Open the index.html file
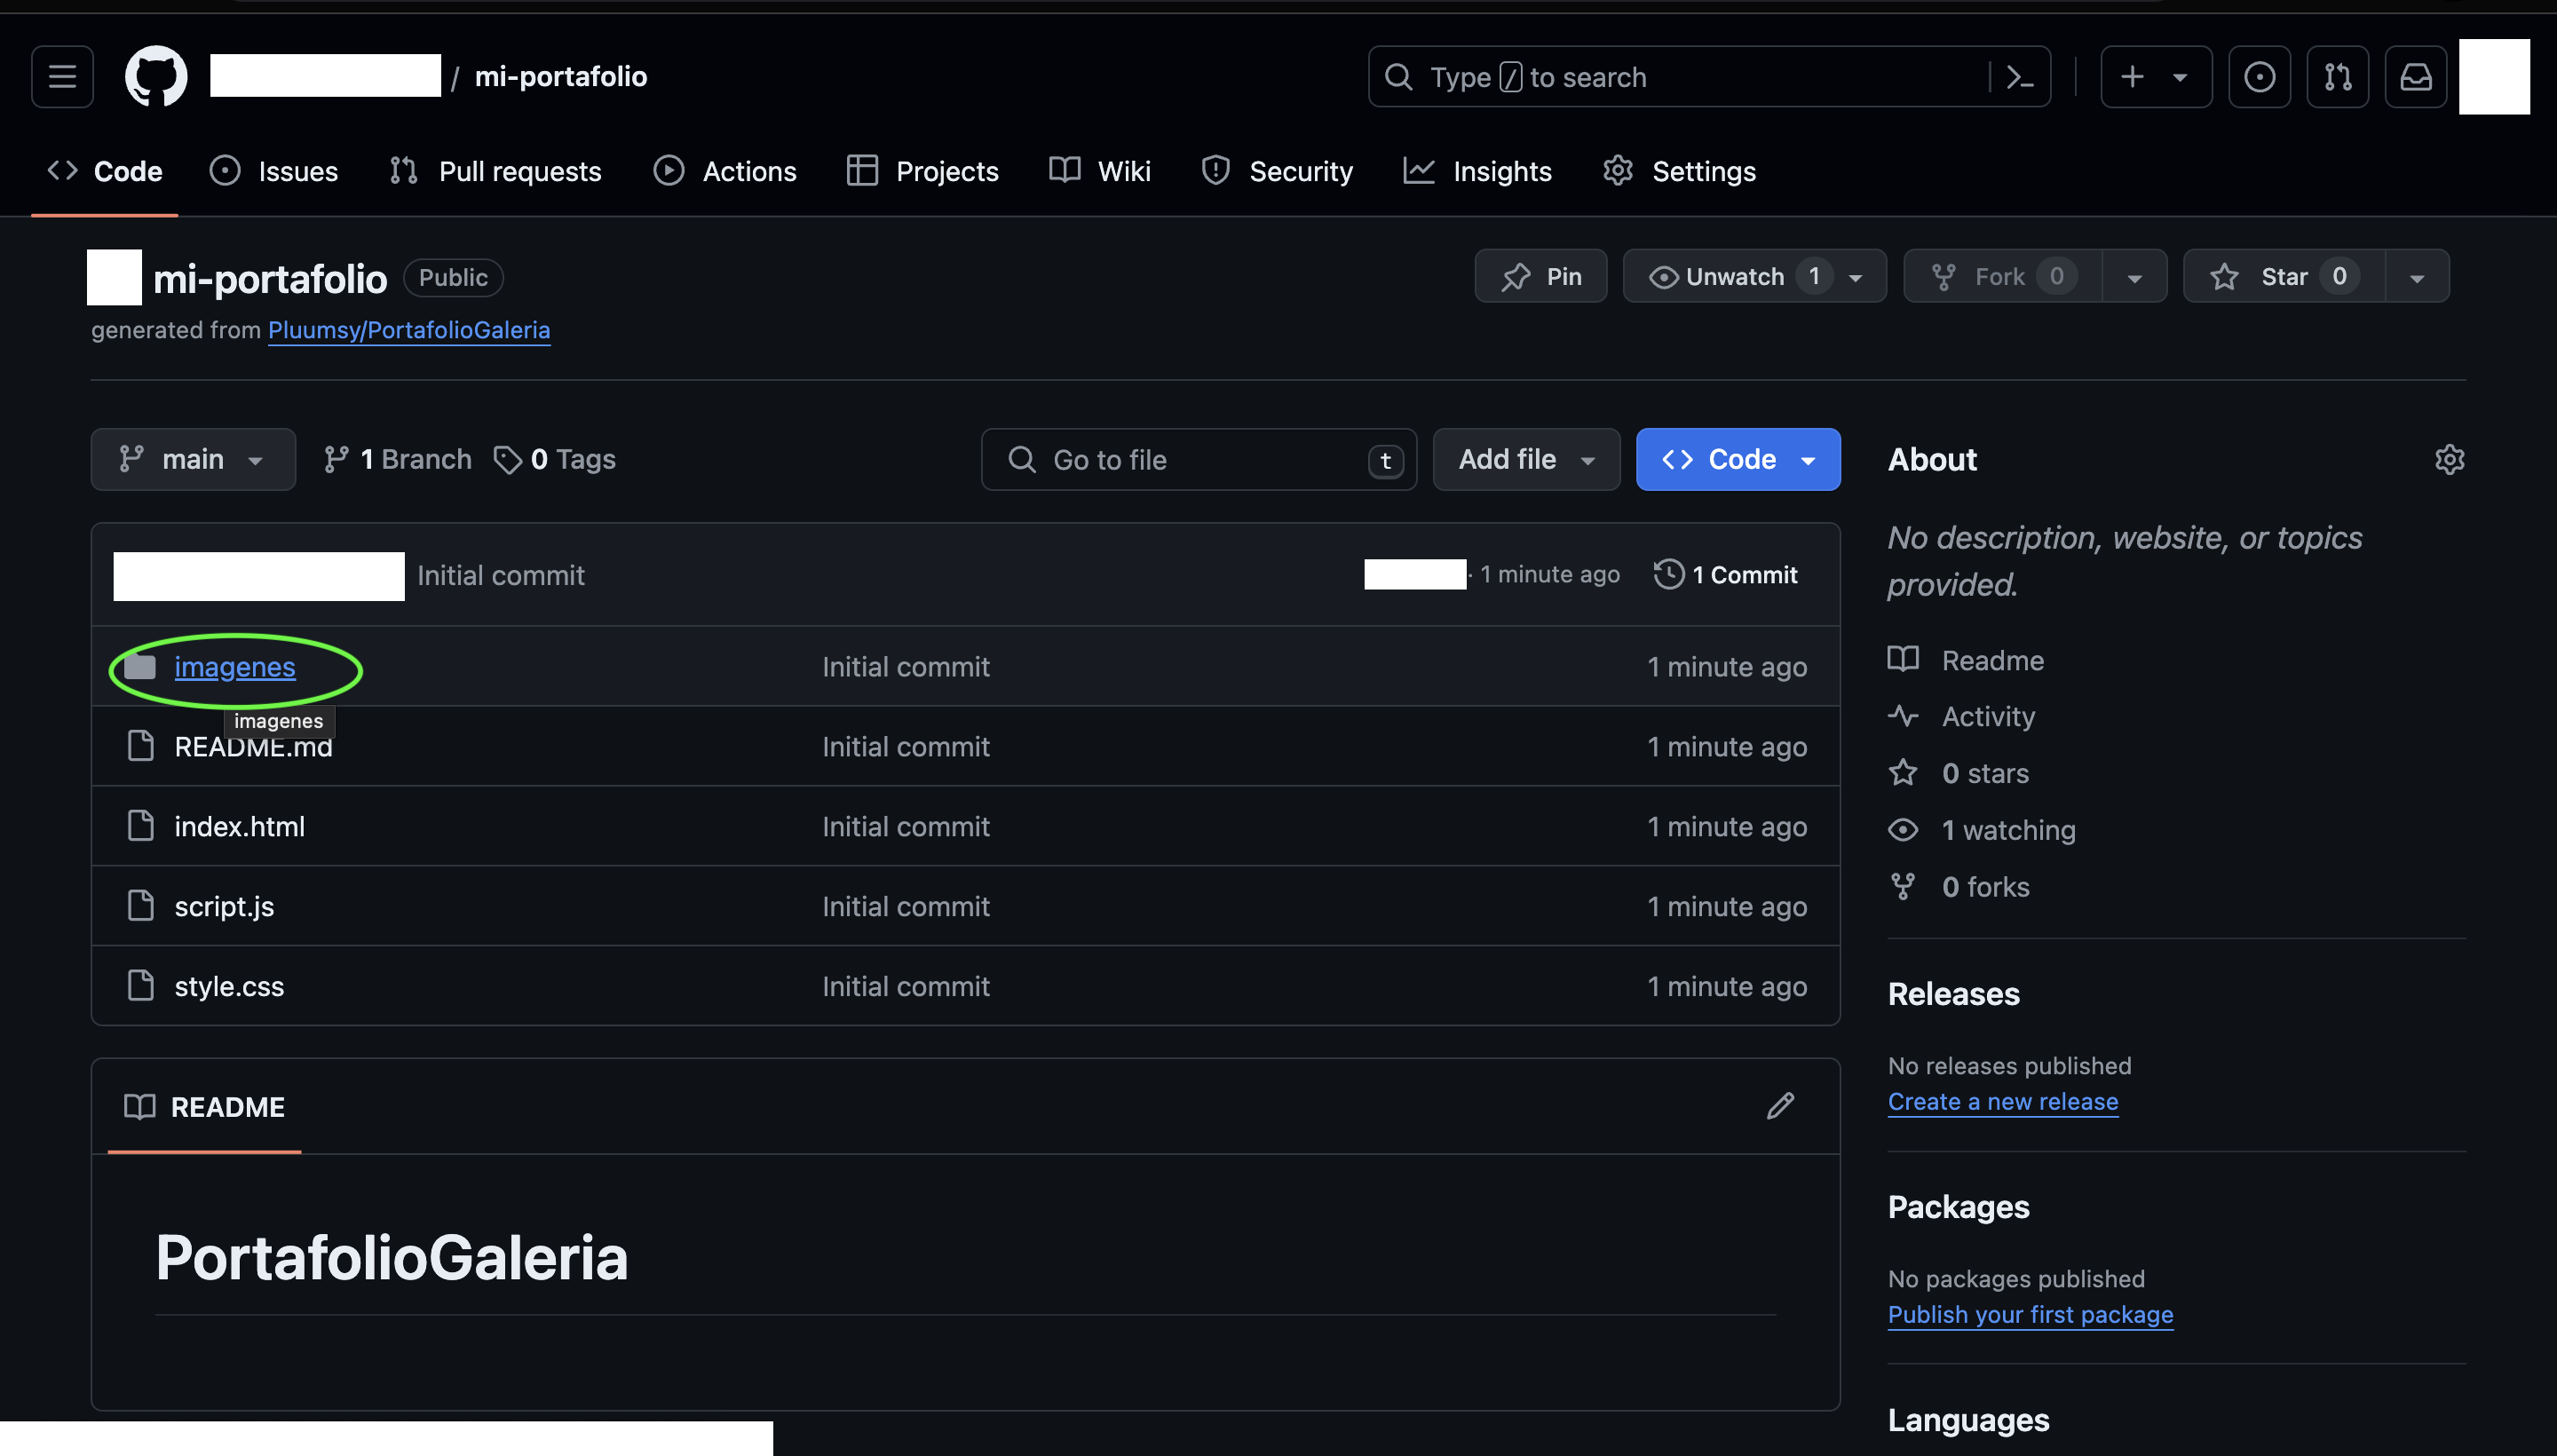2557x1456 pixels. (239, 827)
